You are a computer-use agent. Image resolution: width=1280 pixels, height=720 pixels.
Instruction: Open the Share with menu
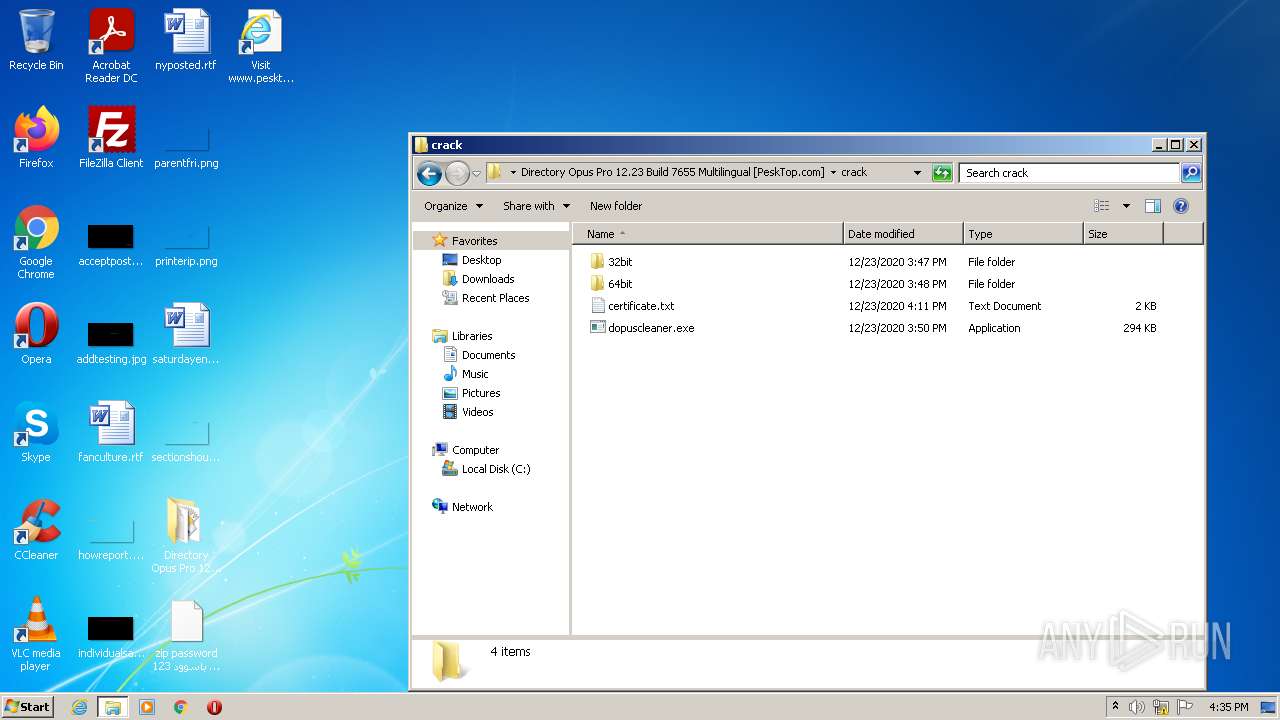(536, 206)
